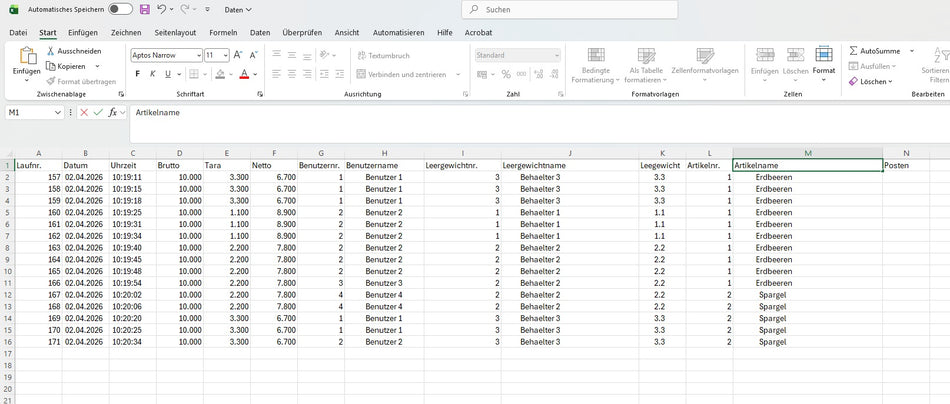Click the Undo arrow icon

coord(162,9)
